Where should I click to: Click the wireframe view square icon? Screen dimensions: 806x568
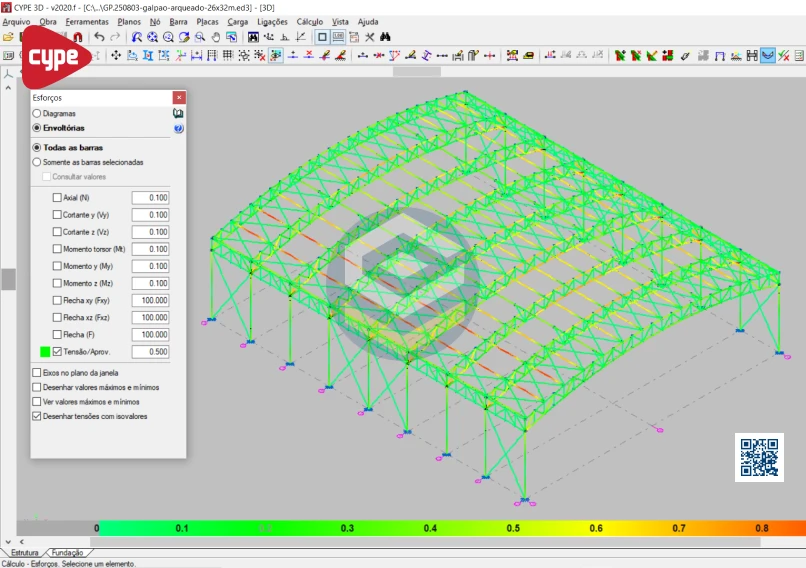[322, 37]
